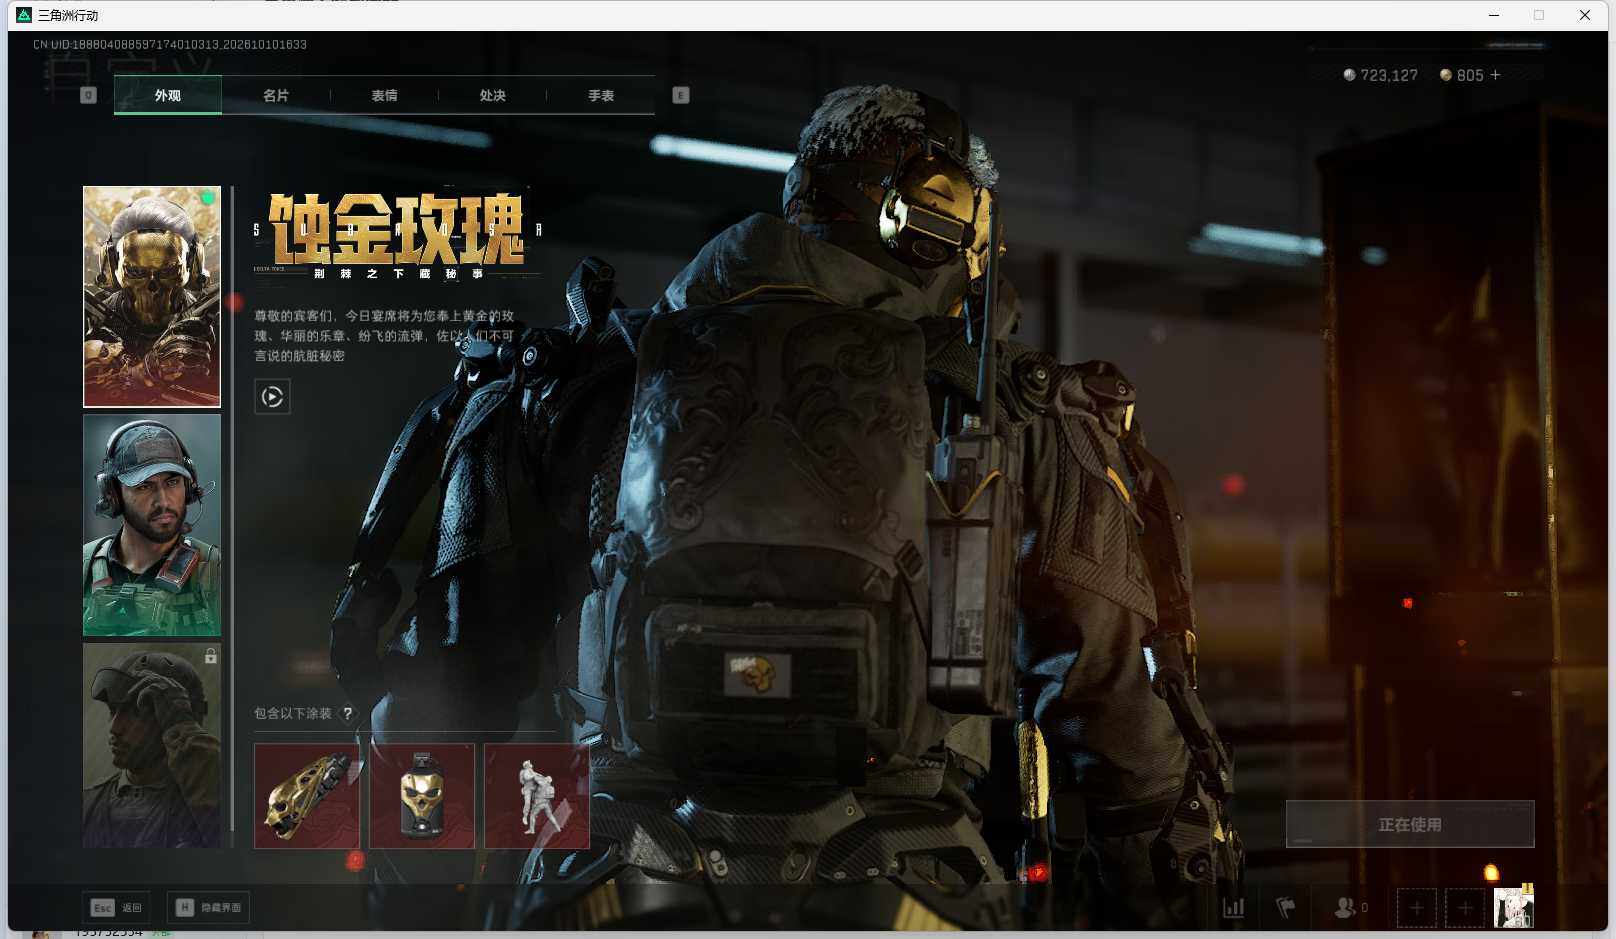The height and width of the screenshot is (939, 1616).
Task: Click the H 隐藏界面 button
Action: point(208,907)
